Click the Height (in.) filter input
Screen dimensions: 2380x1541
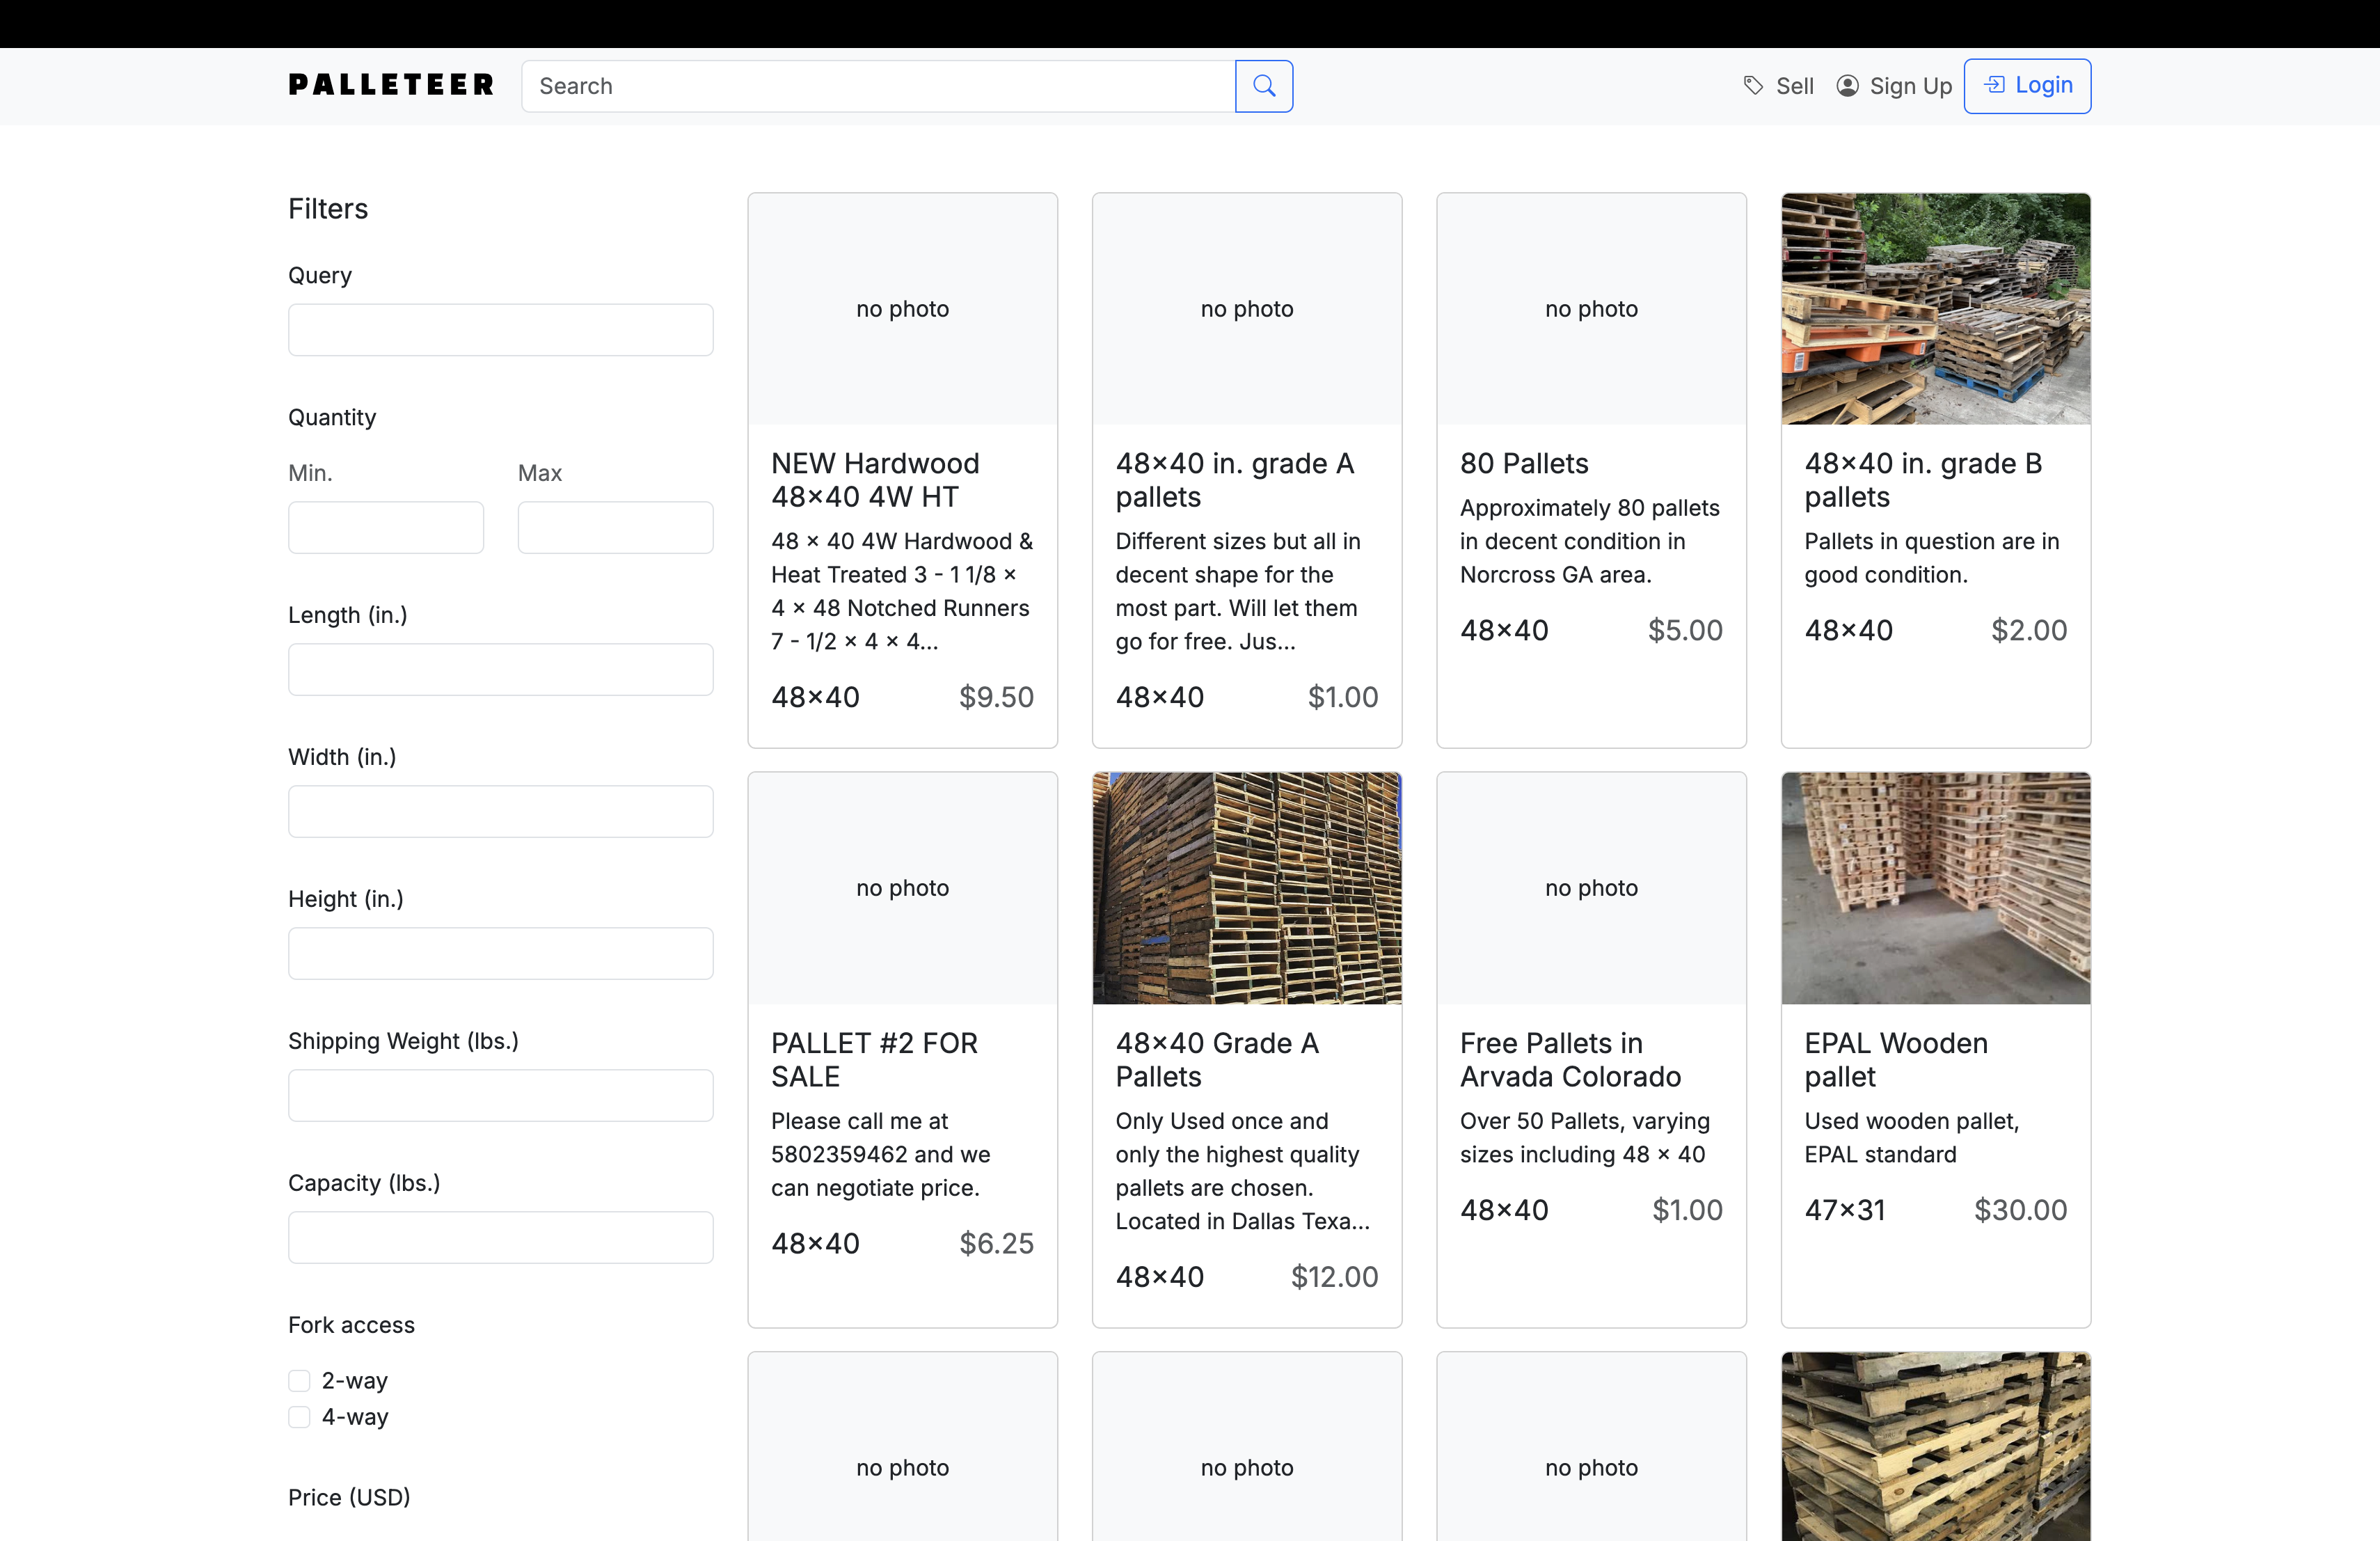500,953
